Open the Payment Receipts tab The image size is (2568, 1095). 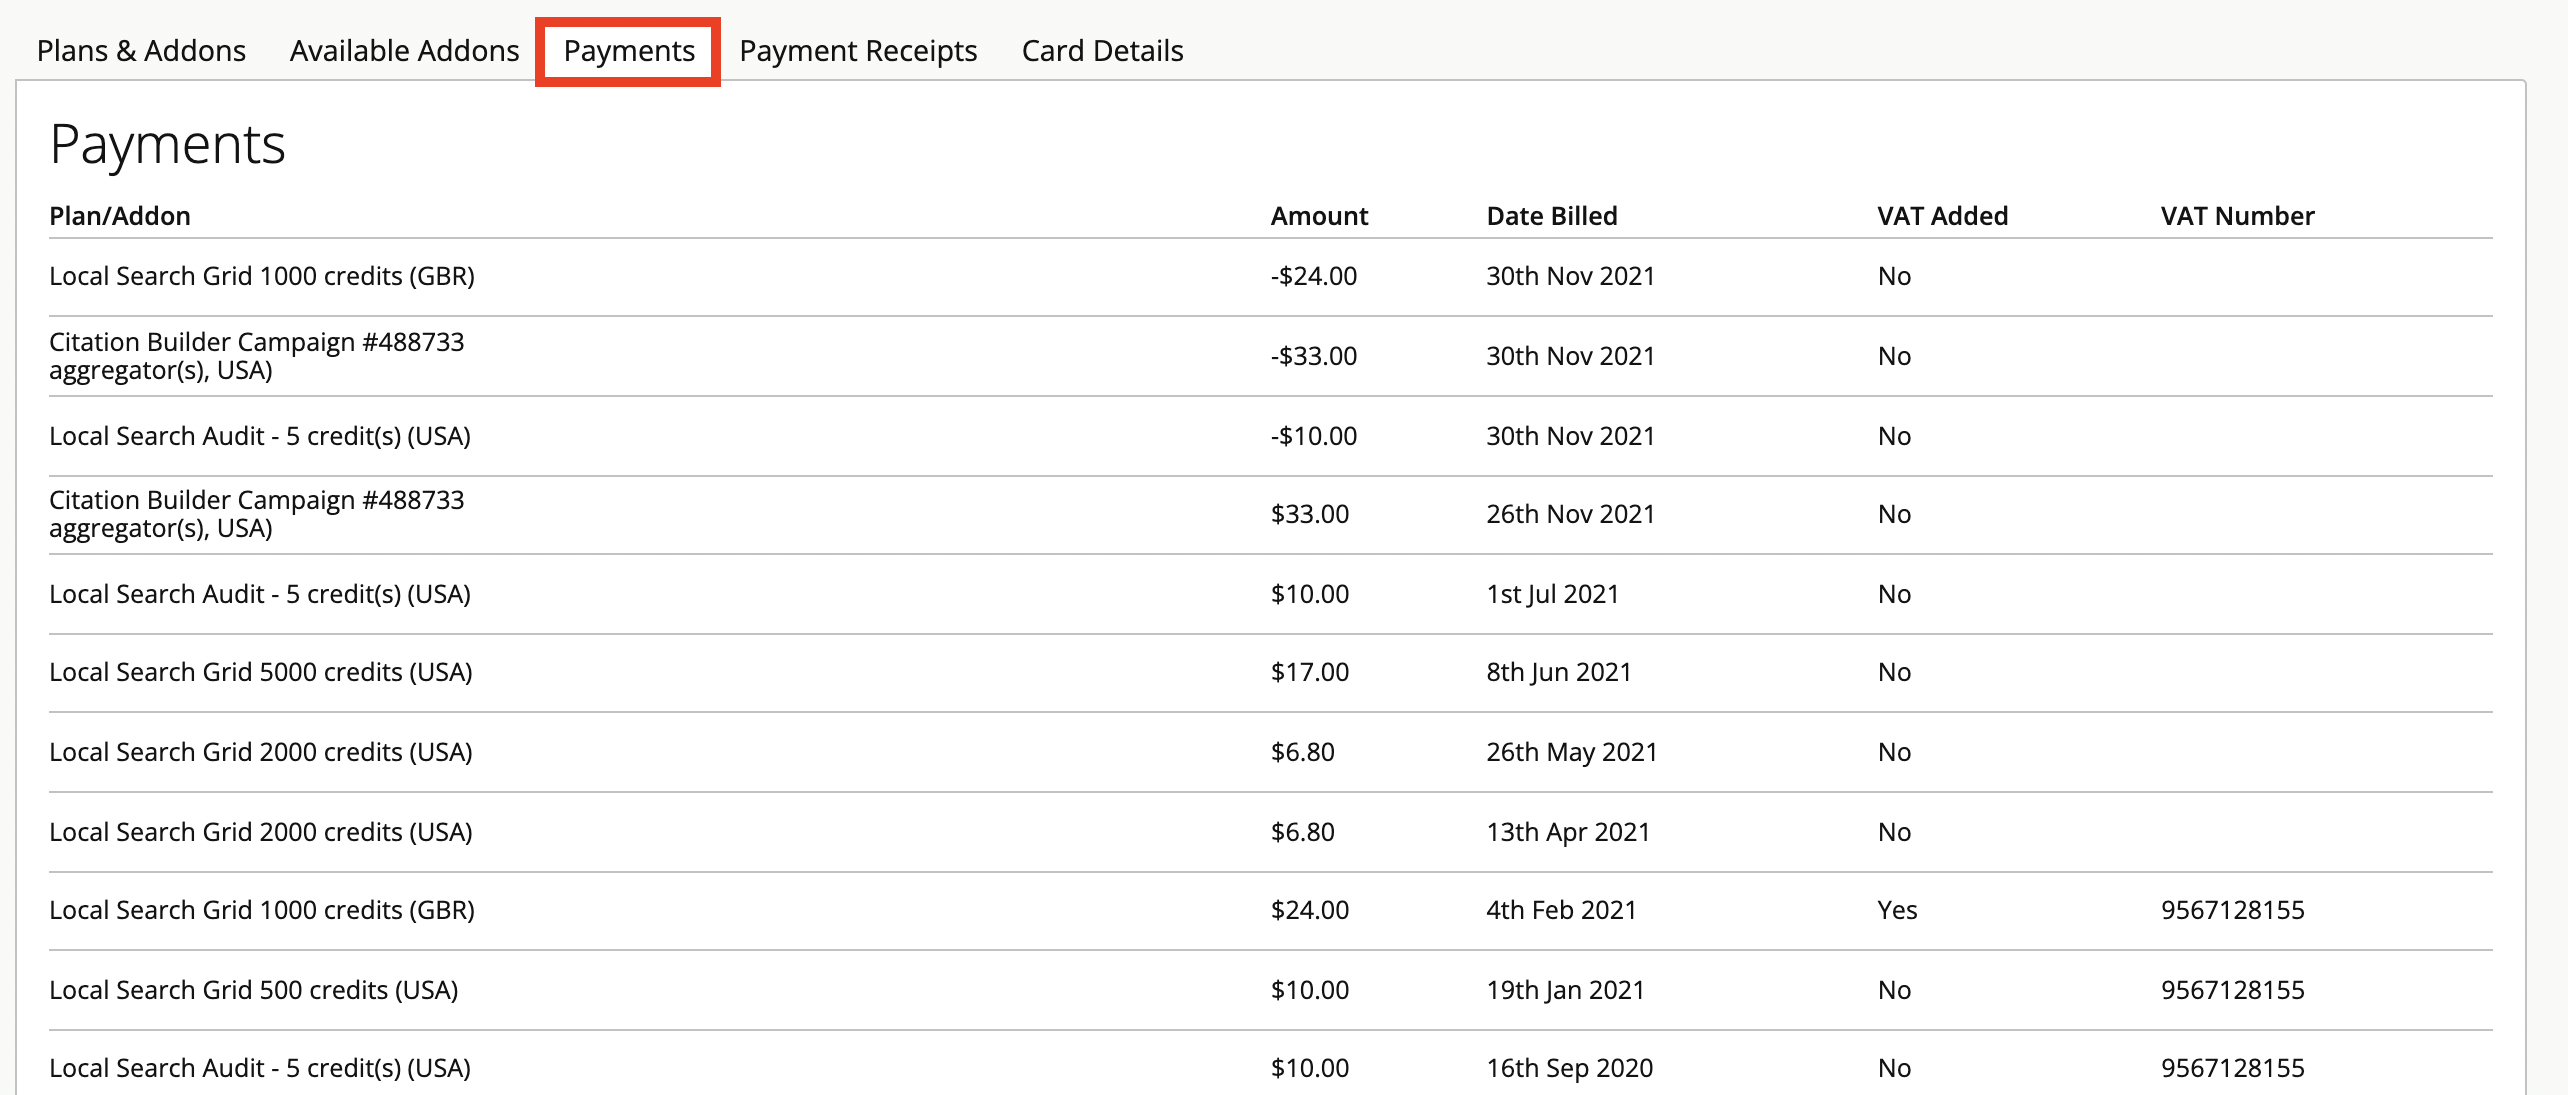(x=858, y=51)
